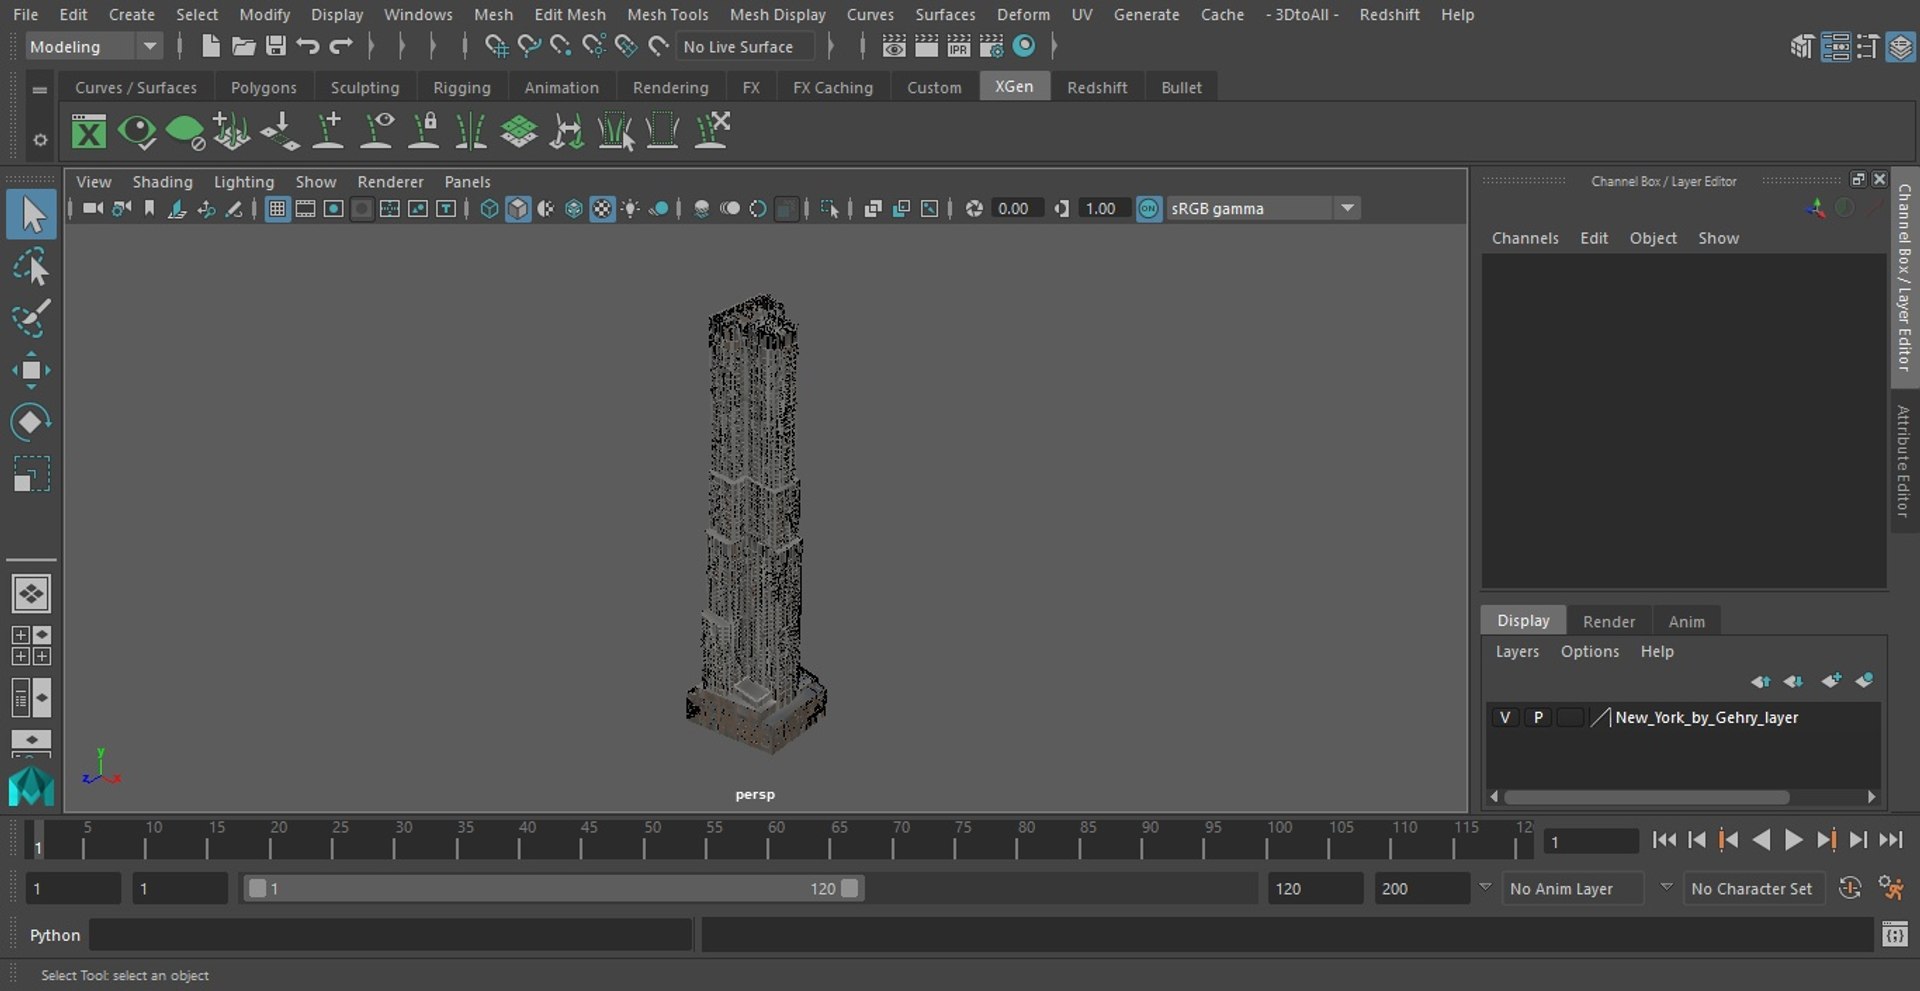The image size is (1920, 991).
Task: Toggle P playback for New_York_by_Gehry_layer
Action: click(1538, 717)
